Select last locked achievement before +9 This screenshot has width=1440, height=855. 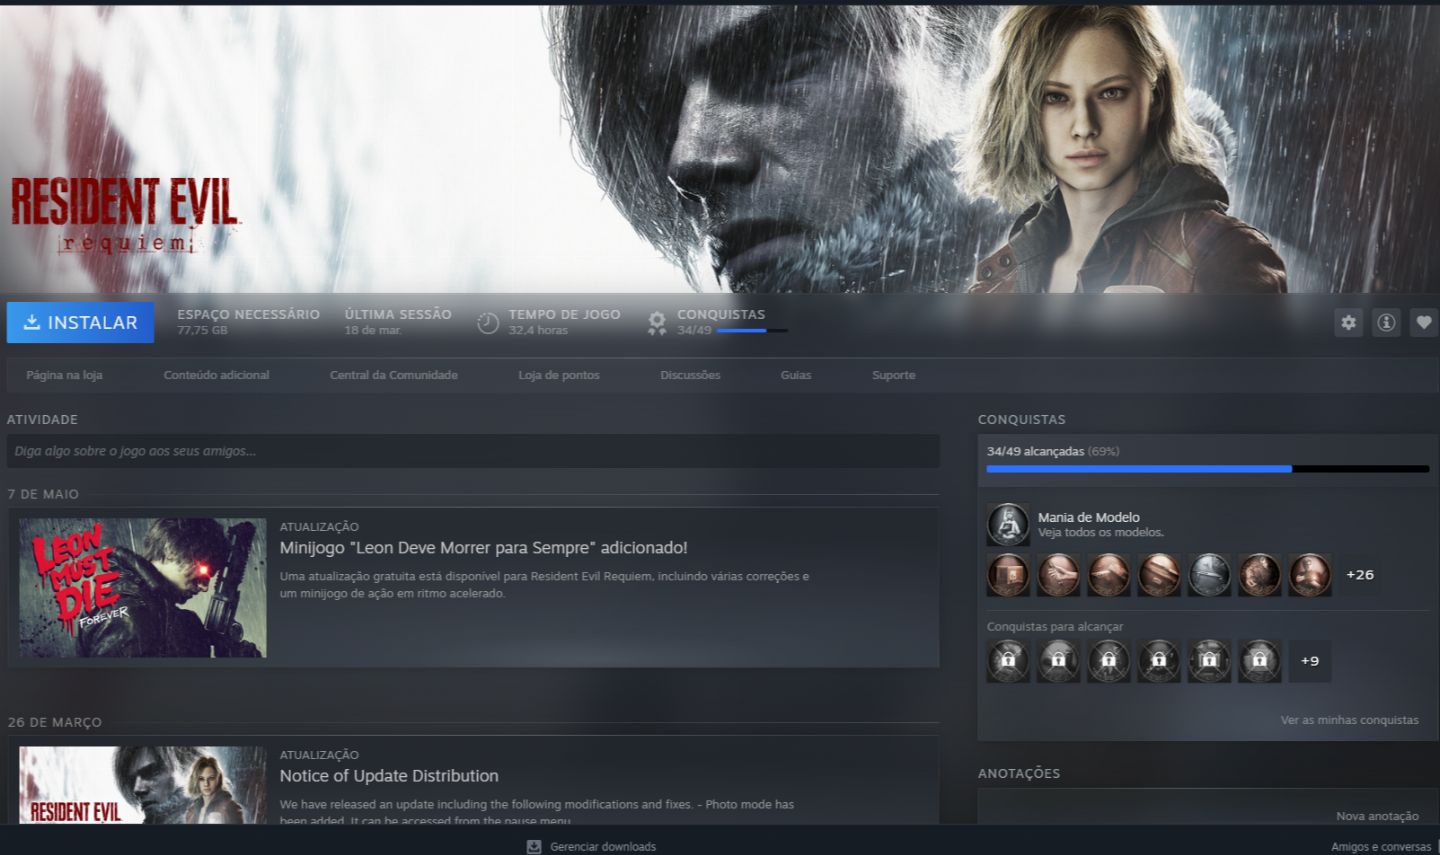1259,661
